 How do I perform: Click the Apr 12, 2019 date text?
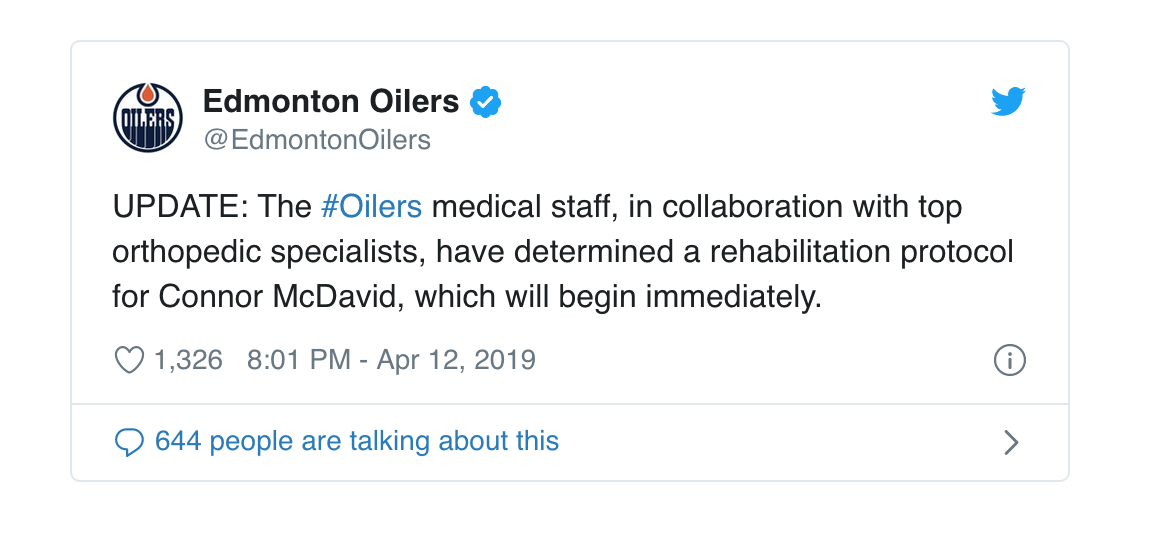(456, 360)
